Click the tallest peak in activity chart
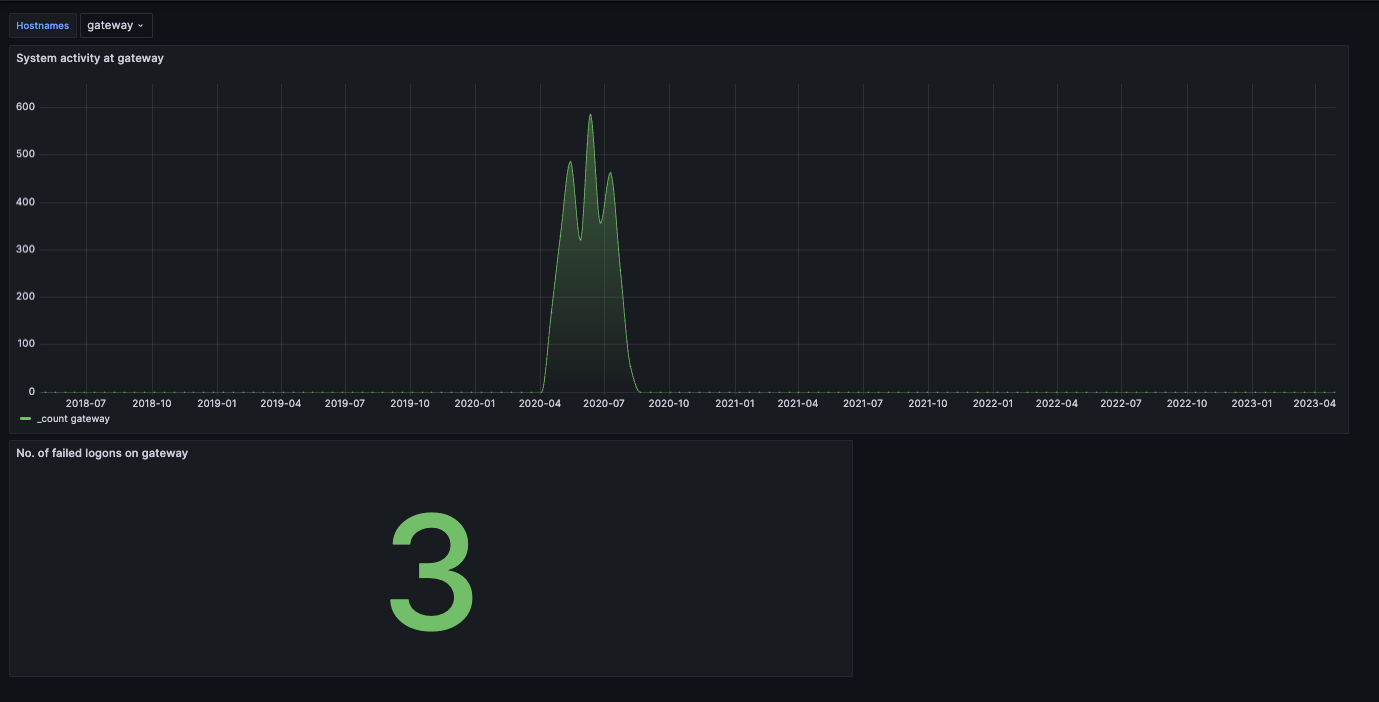The image size is (1379, 702). (x=590, y=115)
